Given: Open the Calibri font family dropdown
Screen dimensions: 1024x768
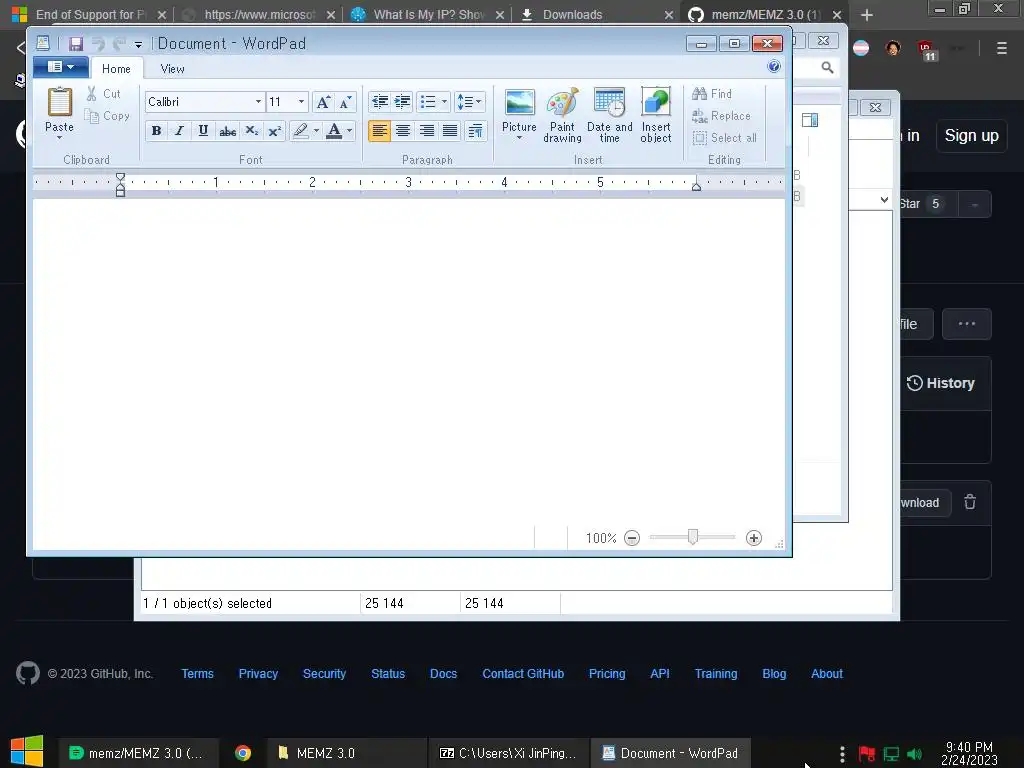Looking at the screenshot, I should point(258,102).
